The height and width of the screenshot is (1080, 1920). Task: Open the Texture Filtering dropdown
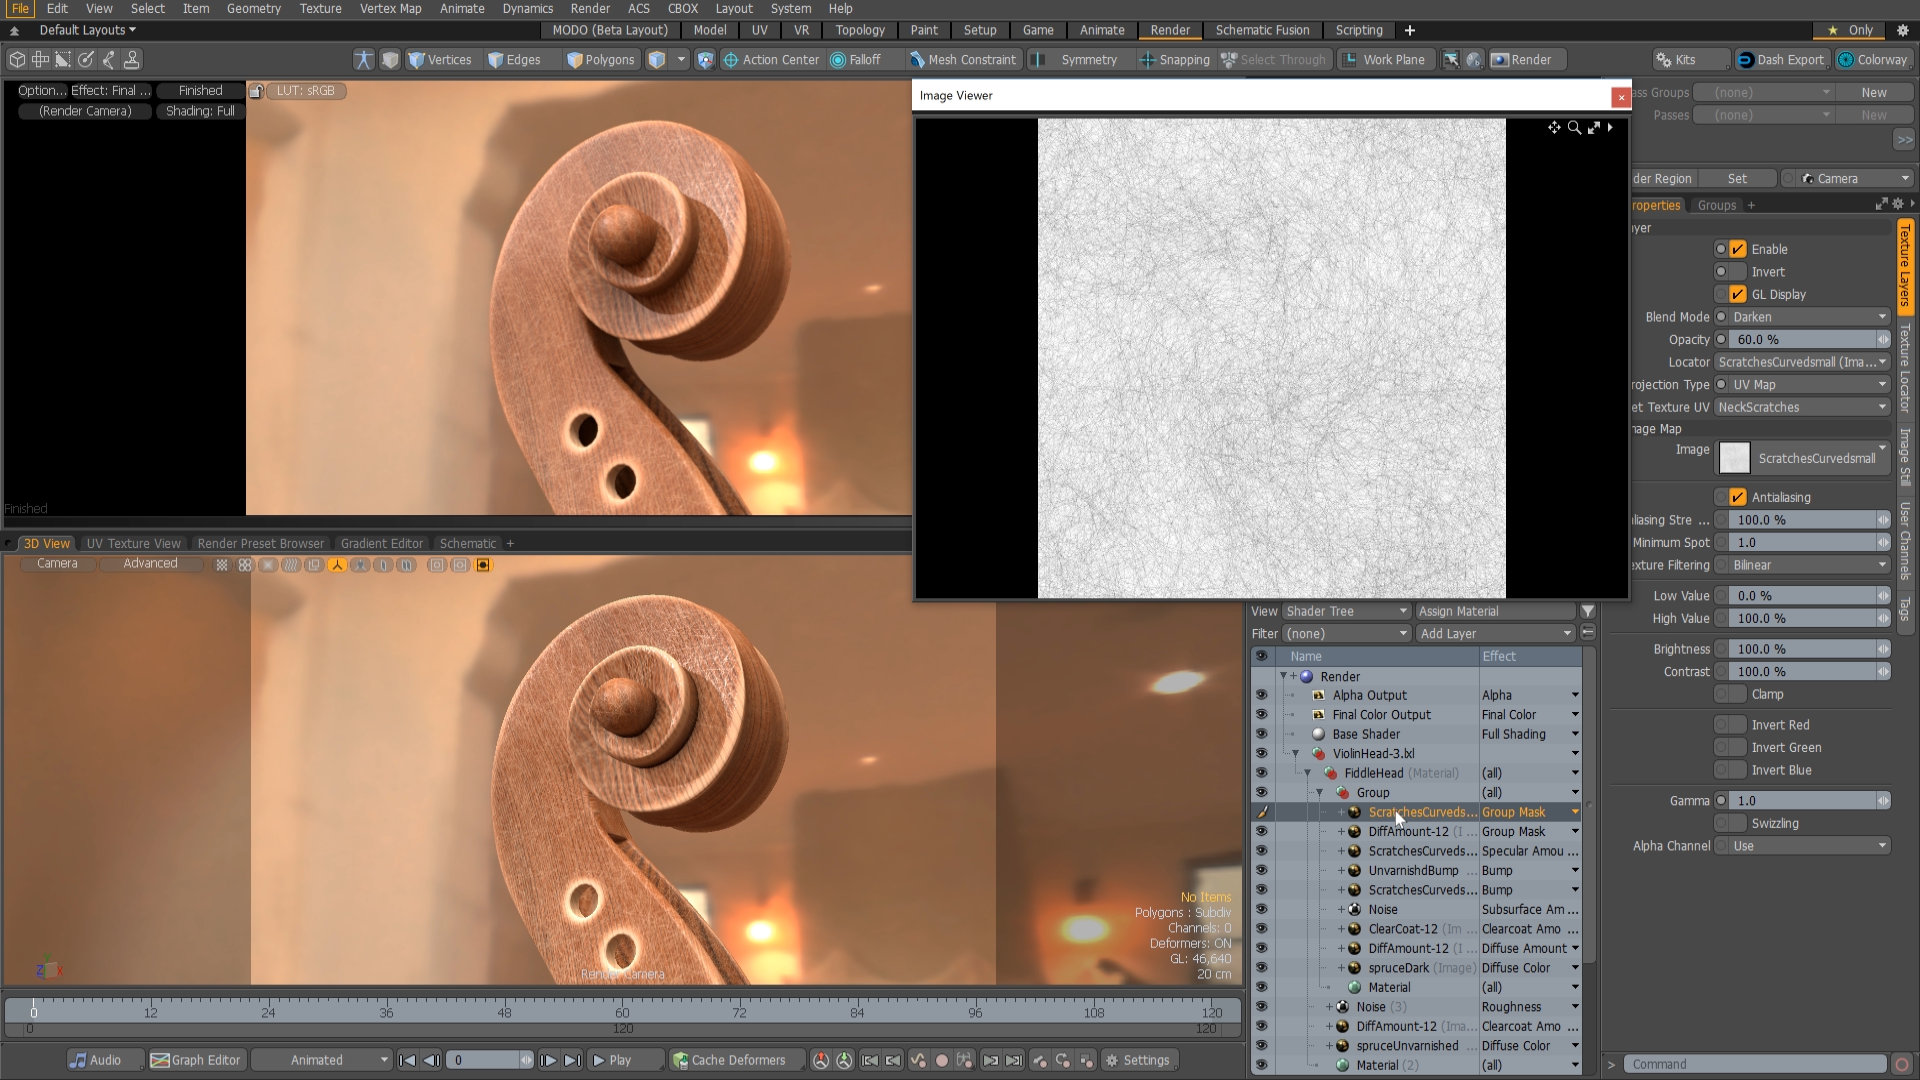pyautogui.click(x=1803, y=565)
